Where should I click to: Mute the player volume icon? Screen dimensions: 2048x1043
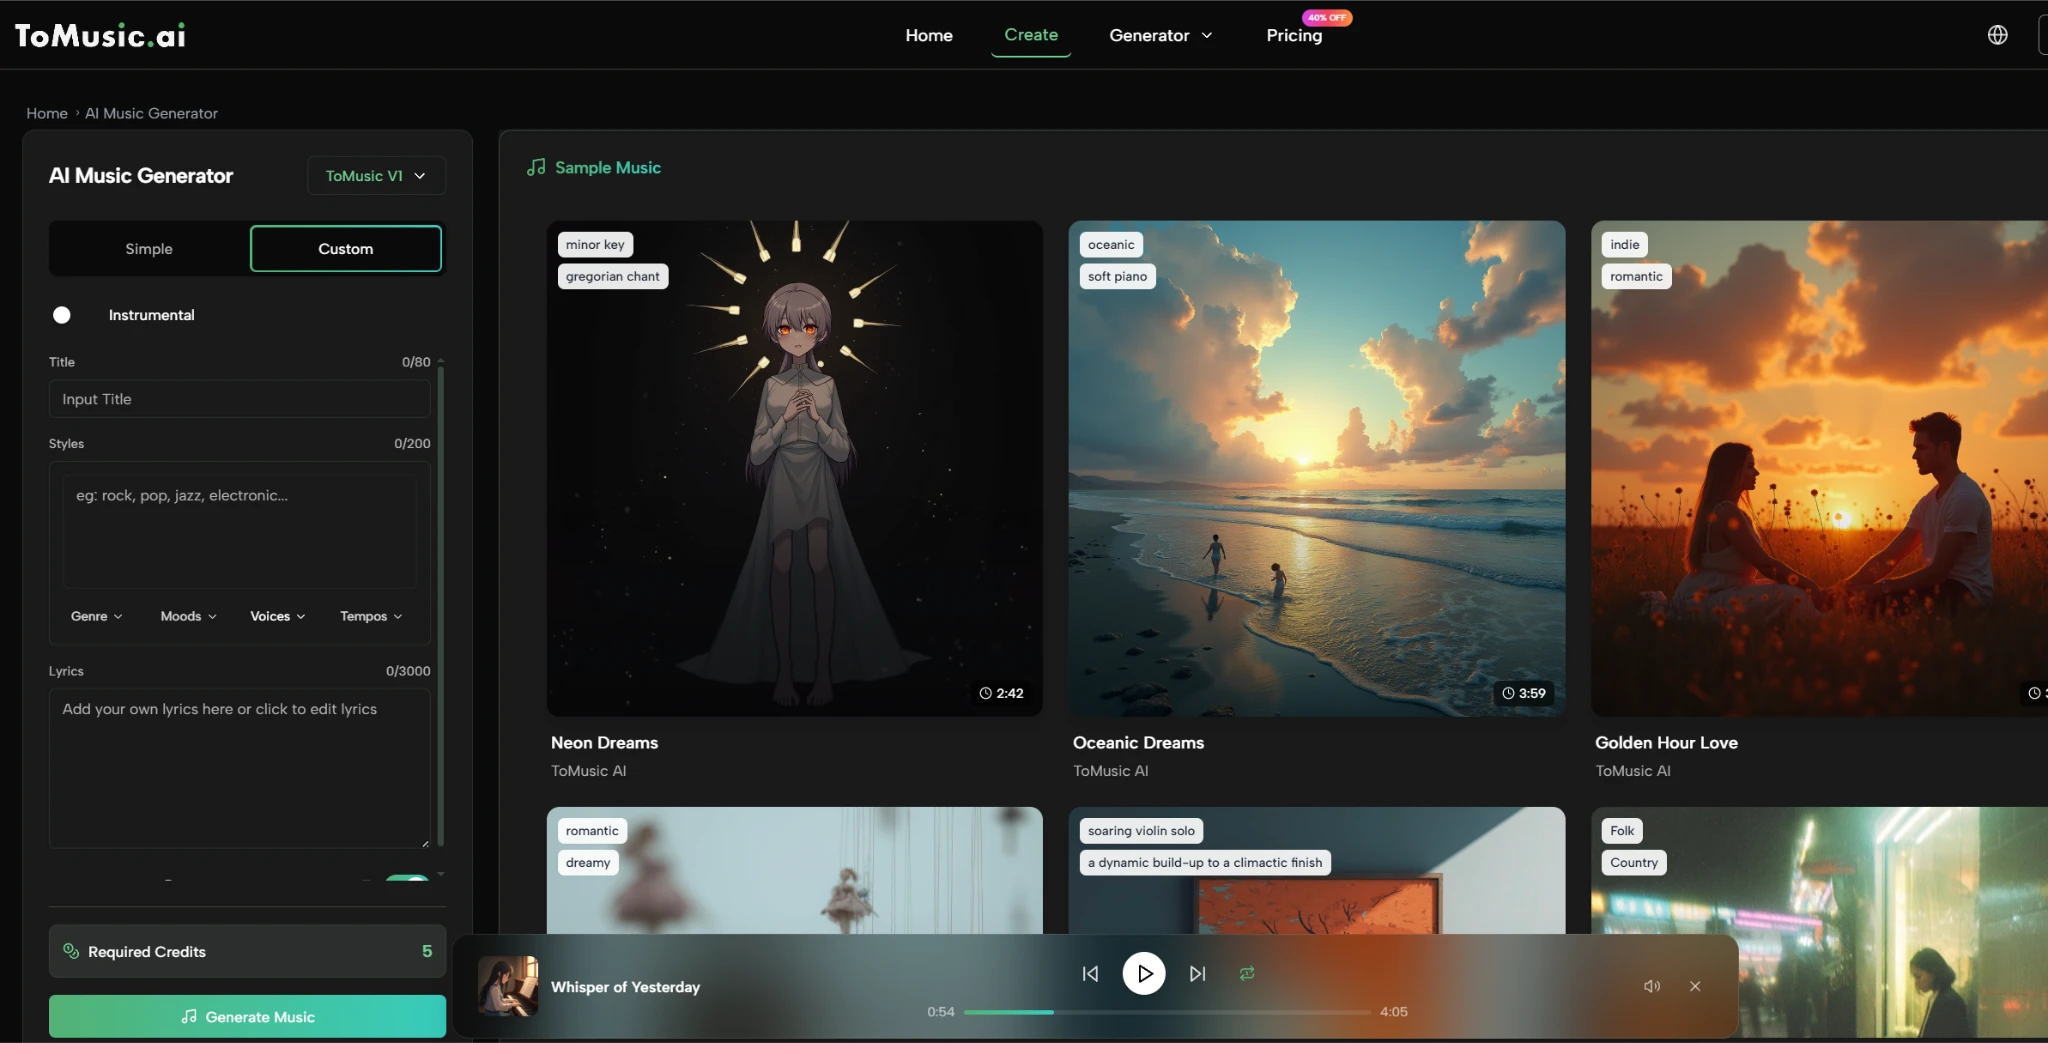click(x=1651, y=986)
